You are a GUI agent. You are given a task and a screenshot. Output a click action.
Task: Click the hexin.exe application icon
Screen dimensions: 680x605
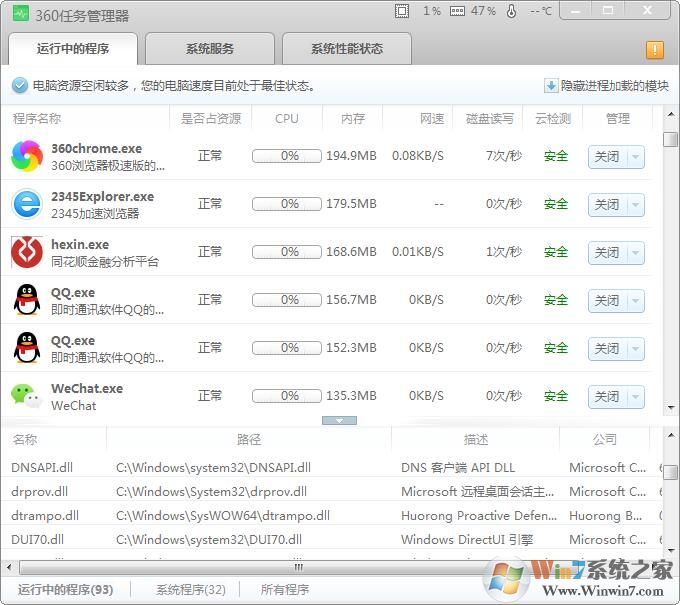[x=26, y=252]
